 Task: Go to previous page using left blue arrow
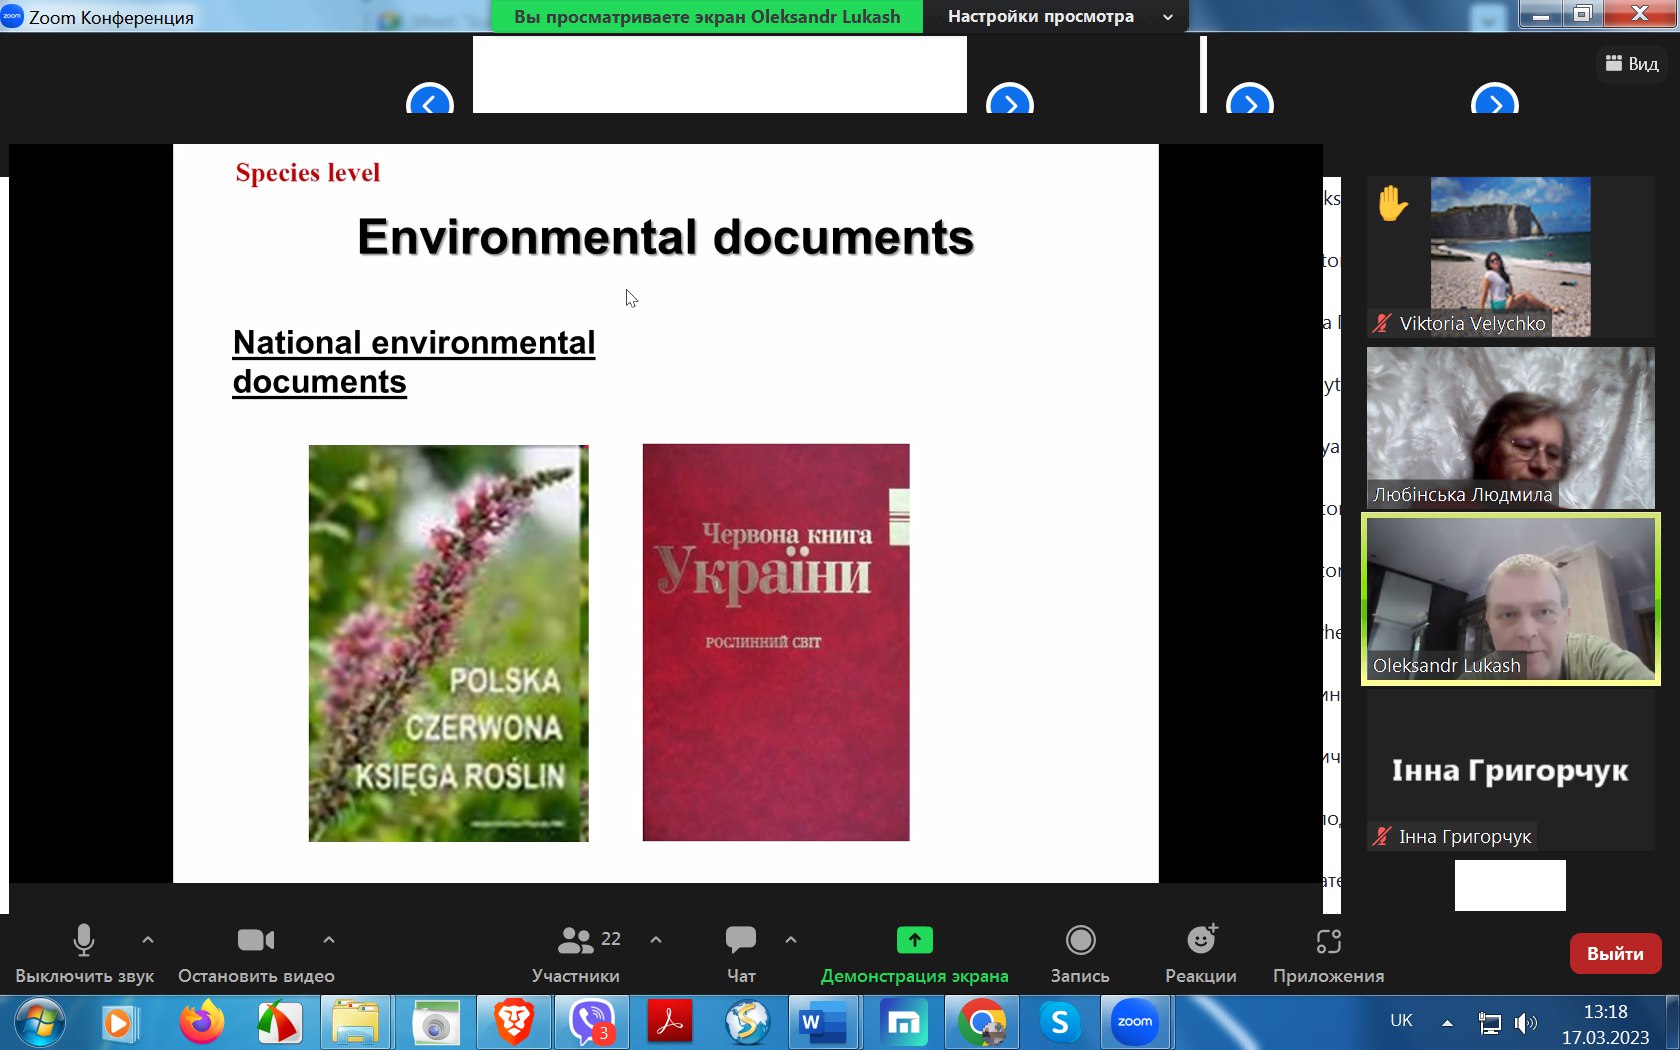point(430,100)
